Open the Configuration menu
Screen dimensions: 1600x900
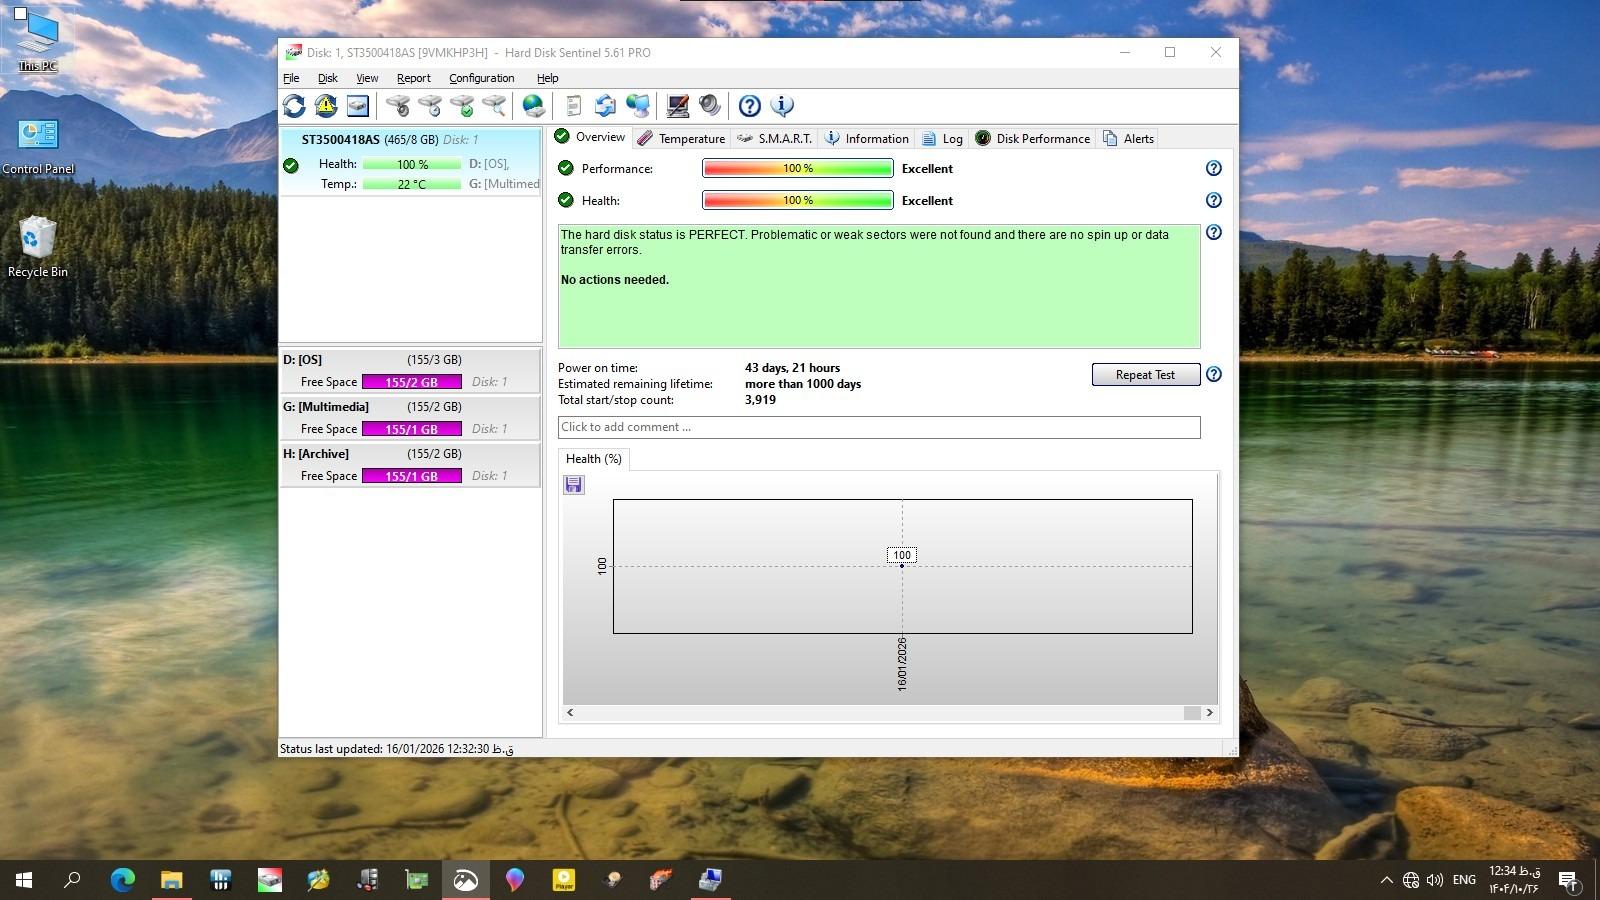pyautogui.click(x=481, y=78)
